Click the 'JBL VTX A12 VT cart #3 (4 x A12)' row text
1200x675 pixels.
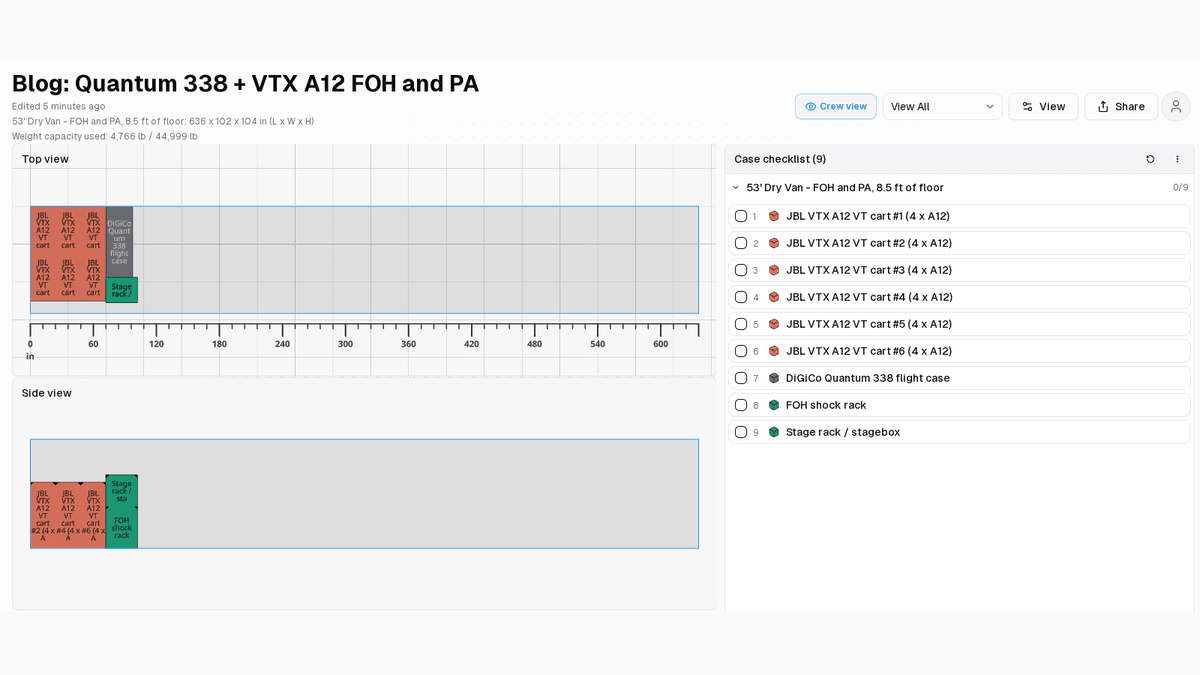click(x=869, y=270)
